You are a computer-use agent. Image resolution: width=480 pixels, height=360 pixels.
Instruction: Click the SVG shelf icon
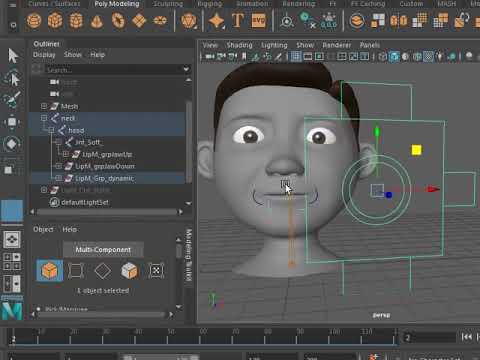(259, 21)
